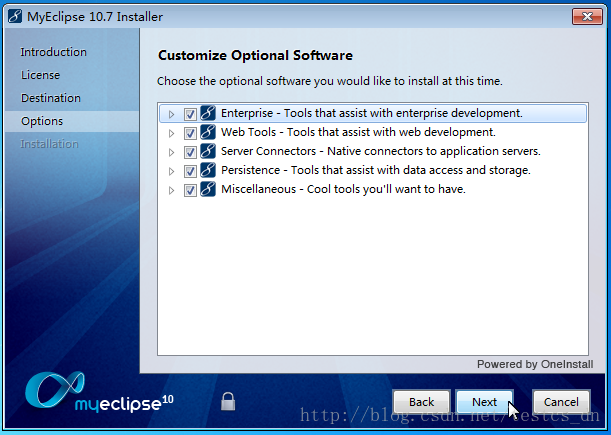The image size is (611, 435).
Task: Click the 'Customize Optional Software' heading
Action: pyautogui.click(x=255, y=55)
